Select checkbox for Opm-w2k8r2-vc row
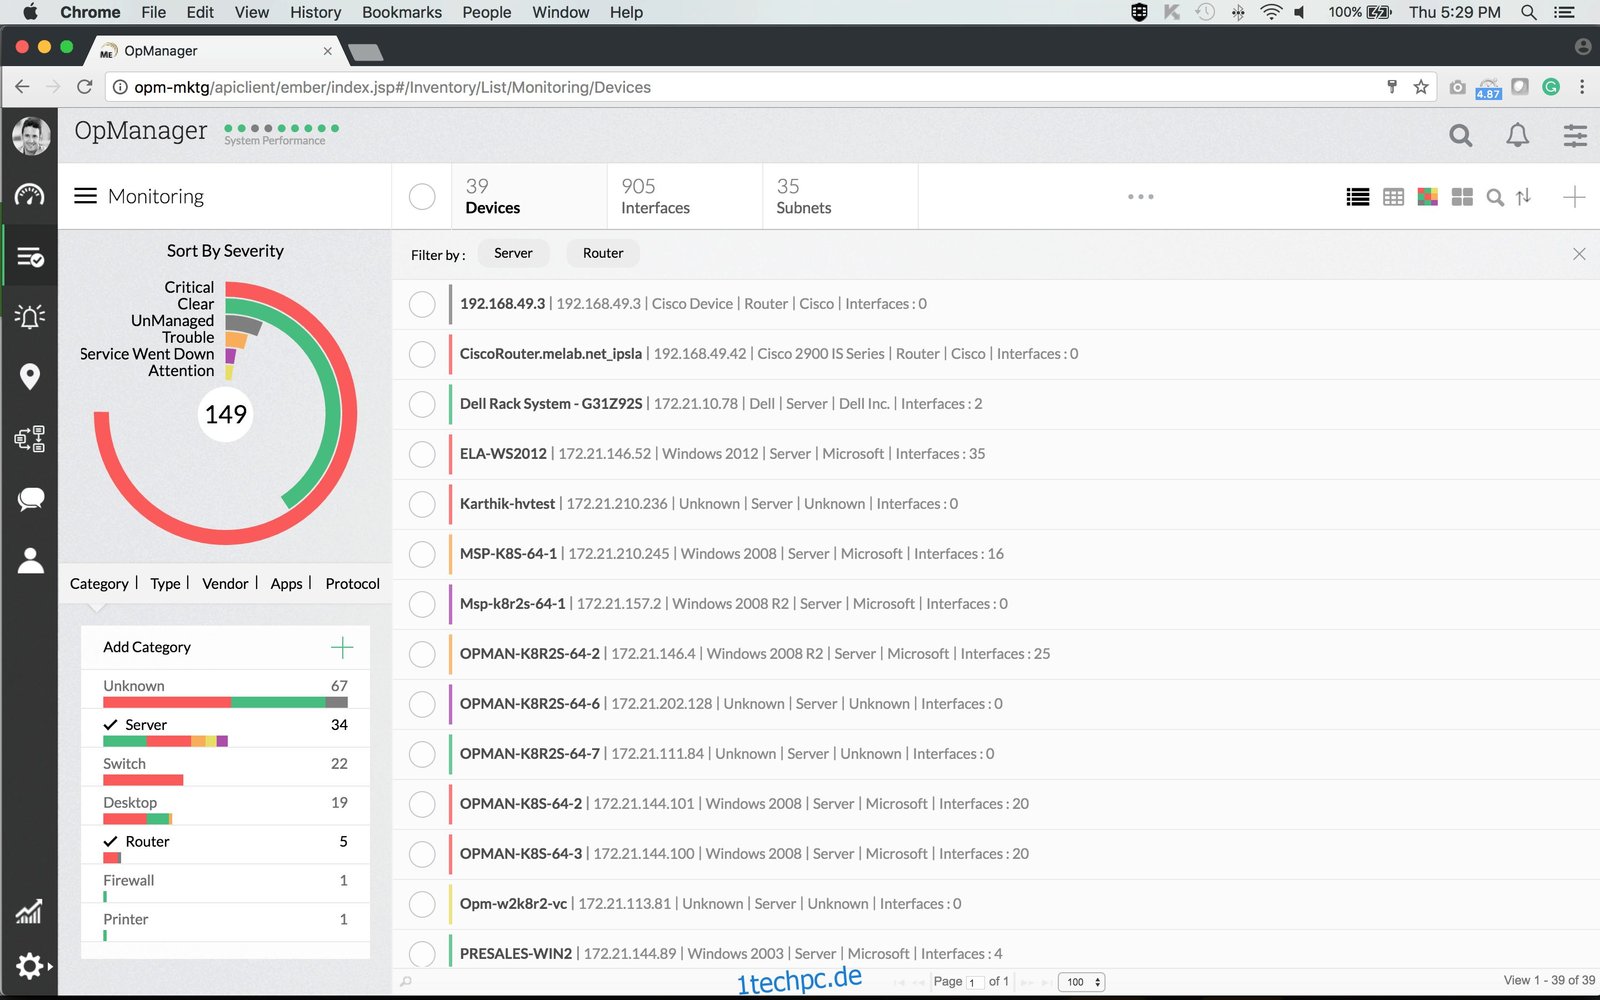This screenshot has width=1600, height=1000. point(422,904)
